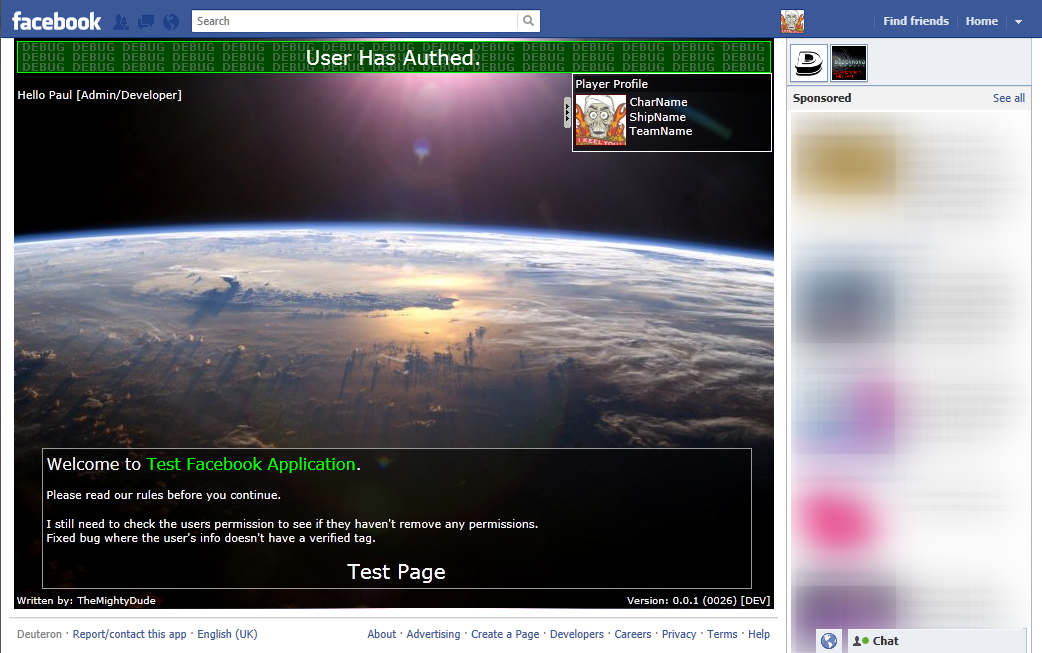Focus the Search input field

pos(355,21)
